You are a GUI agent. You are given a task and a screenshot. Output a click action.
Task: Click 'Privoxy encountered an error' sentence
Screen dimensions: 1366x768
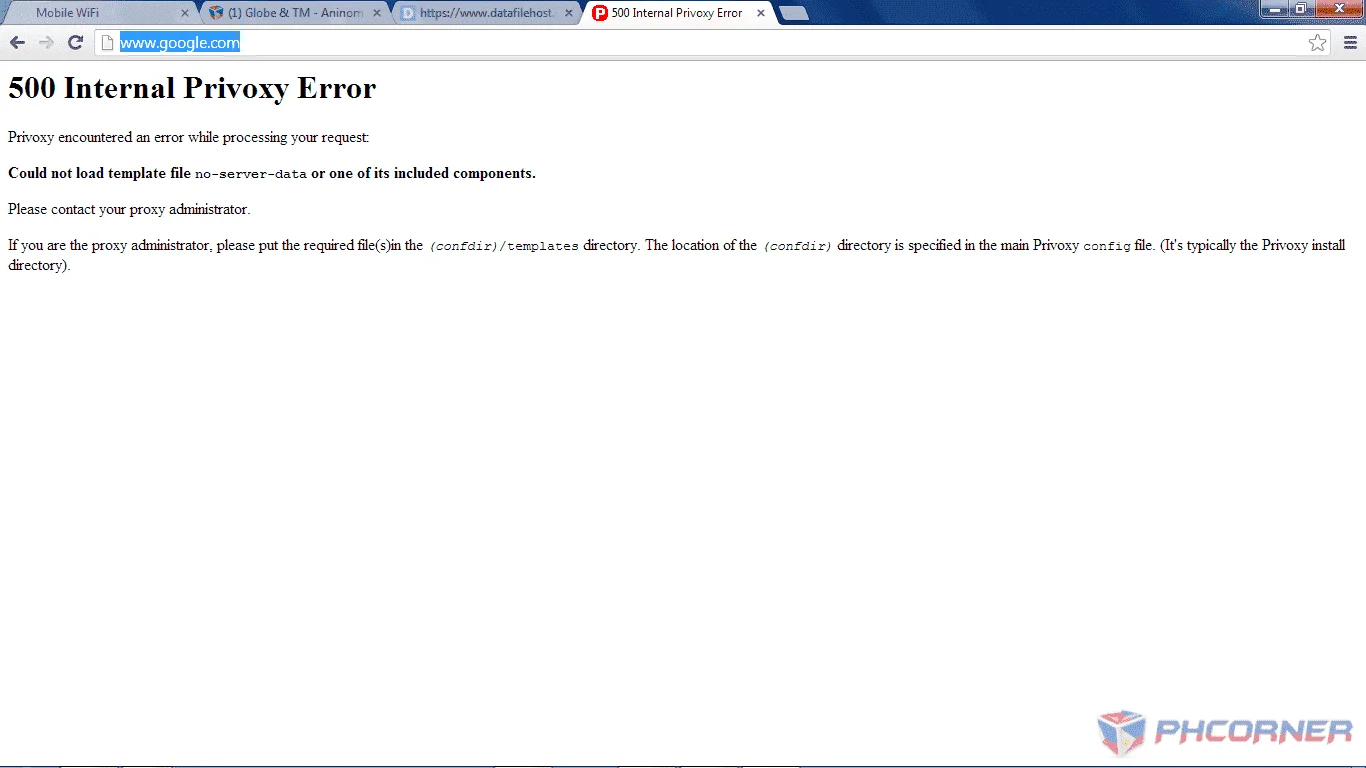point(189,137)
